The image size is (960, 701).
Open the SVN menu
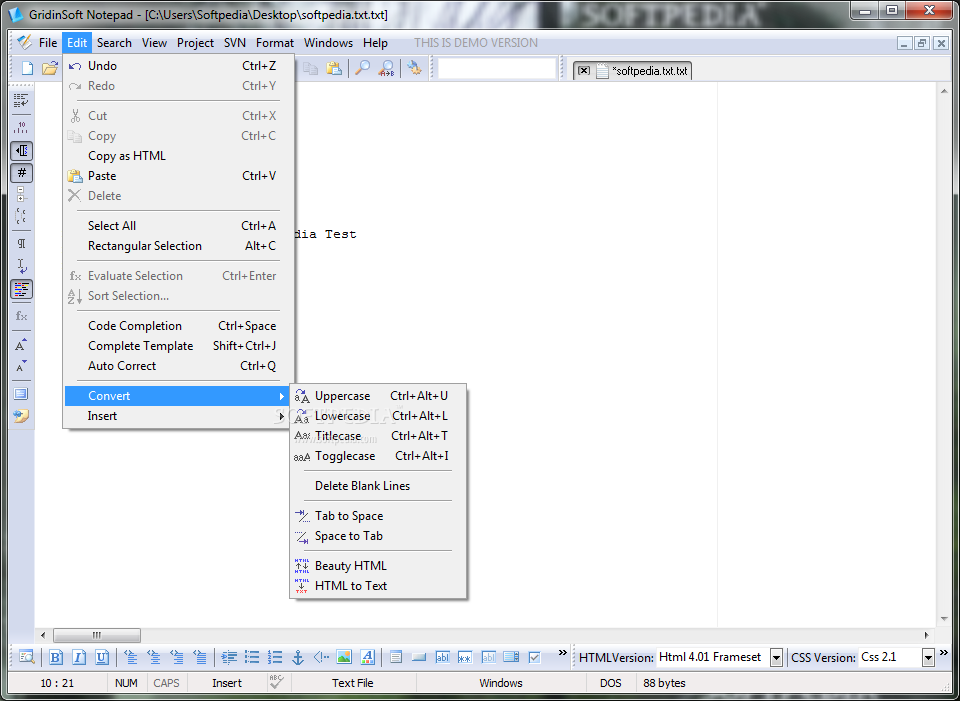click(234, 43)
